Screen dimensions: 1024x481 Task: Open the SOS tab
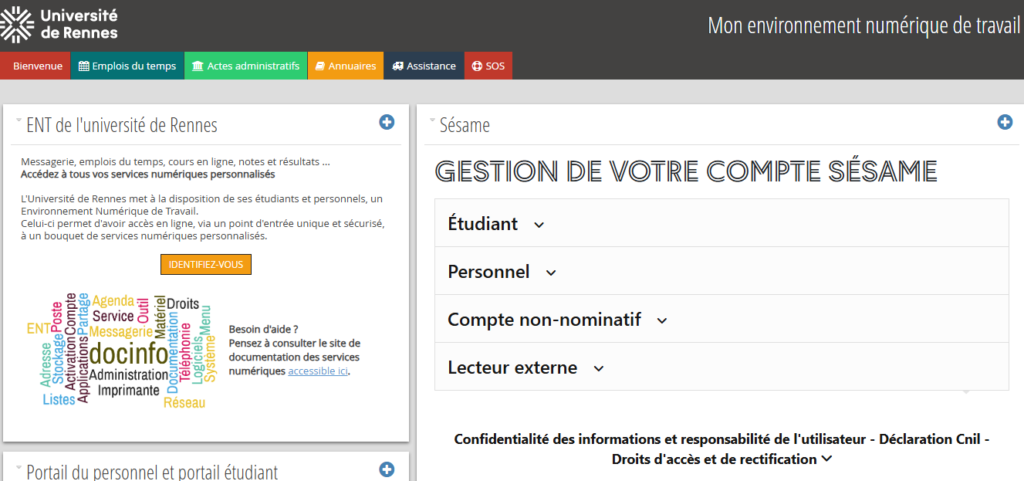pyautogui.click(x=488, y=66)
